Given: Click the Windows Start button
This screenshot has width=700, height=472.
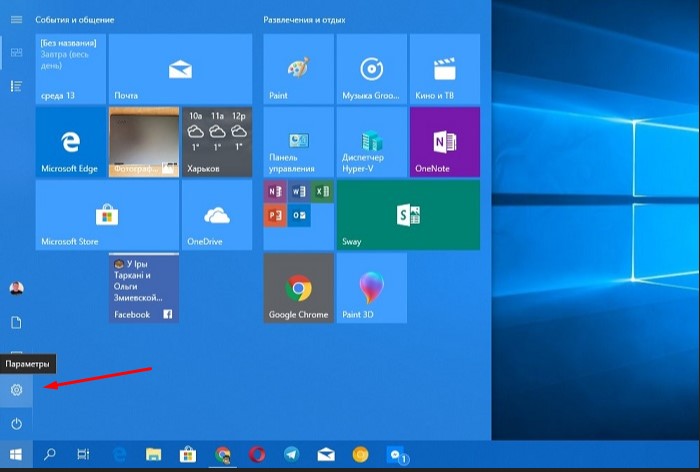Looking at the screenshot, I should [16, 455].
